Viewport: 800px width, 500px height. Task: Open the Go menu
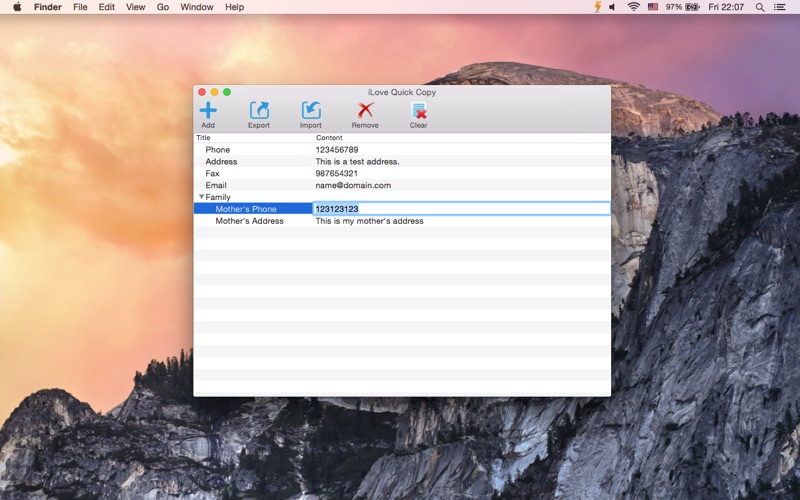[x=163, y=7]
